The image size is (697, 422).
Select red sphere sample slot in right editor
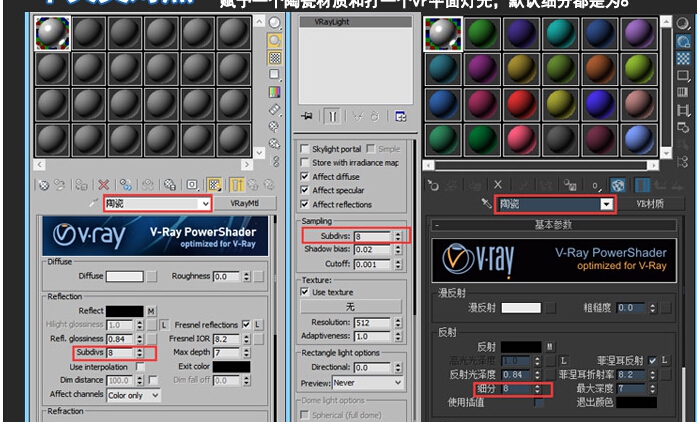(x=521, y=105)
